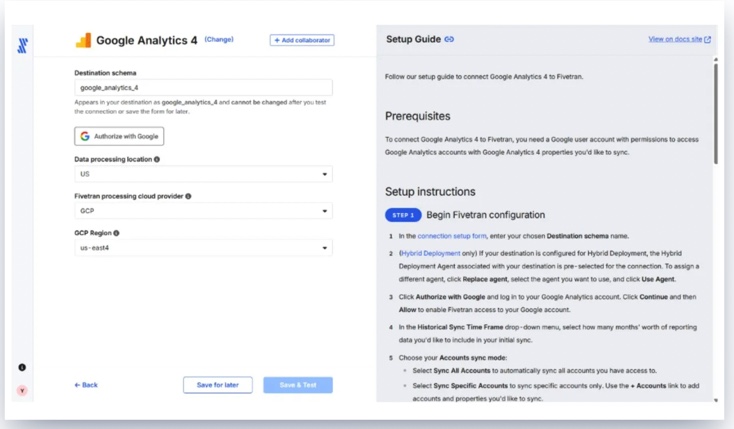Open the user avatar in left sidebar

click(x=22, y=391)
